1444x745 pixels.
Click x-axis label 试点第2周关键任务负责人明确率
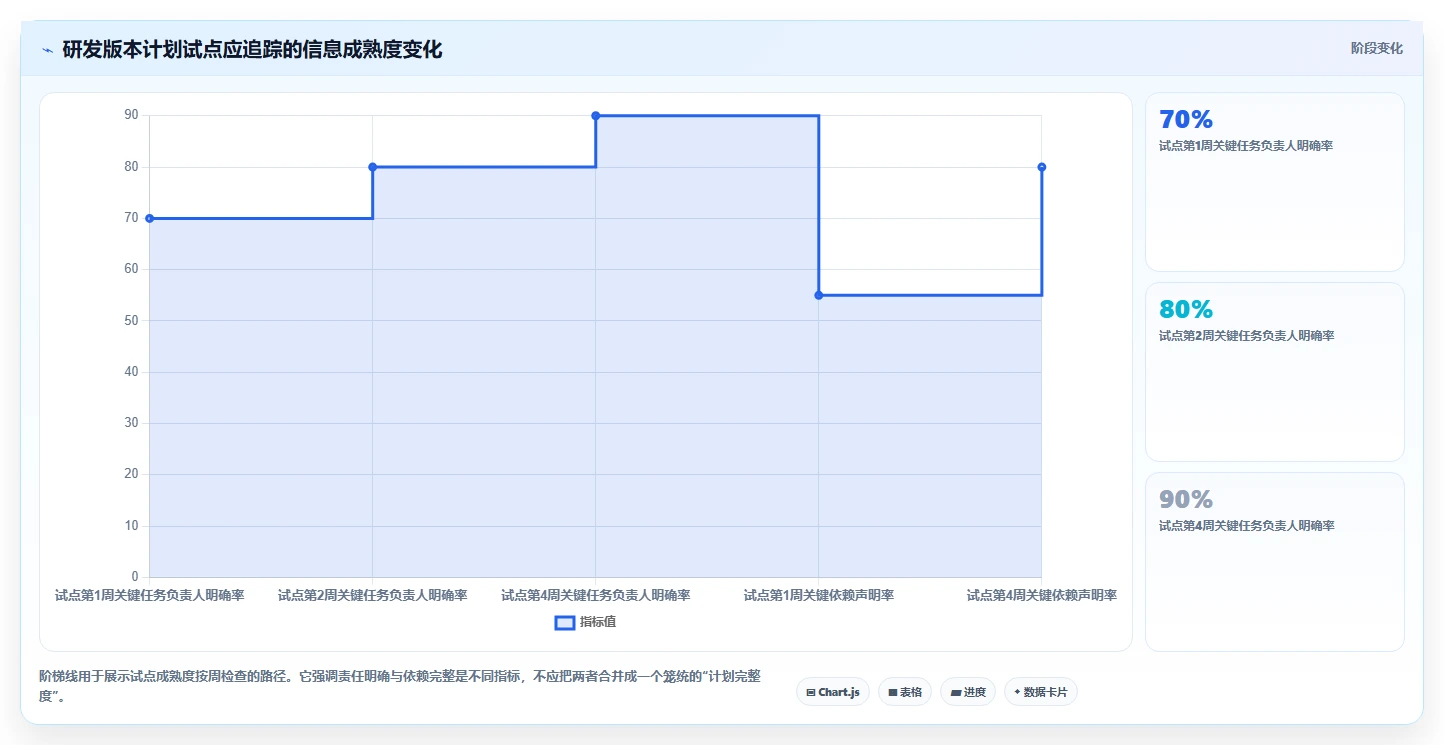(x=373, y=596)
